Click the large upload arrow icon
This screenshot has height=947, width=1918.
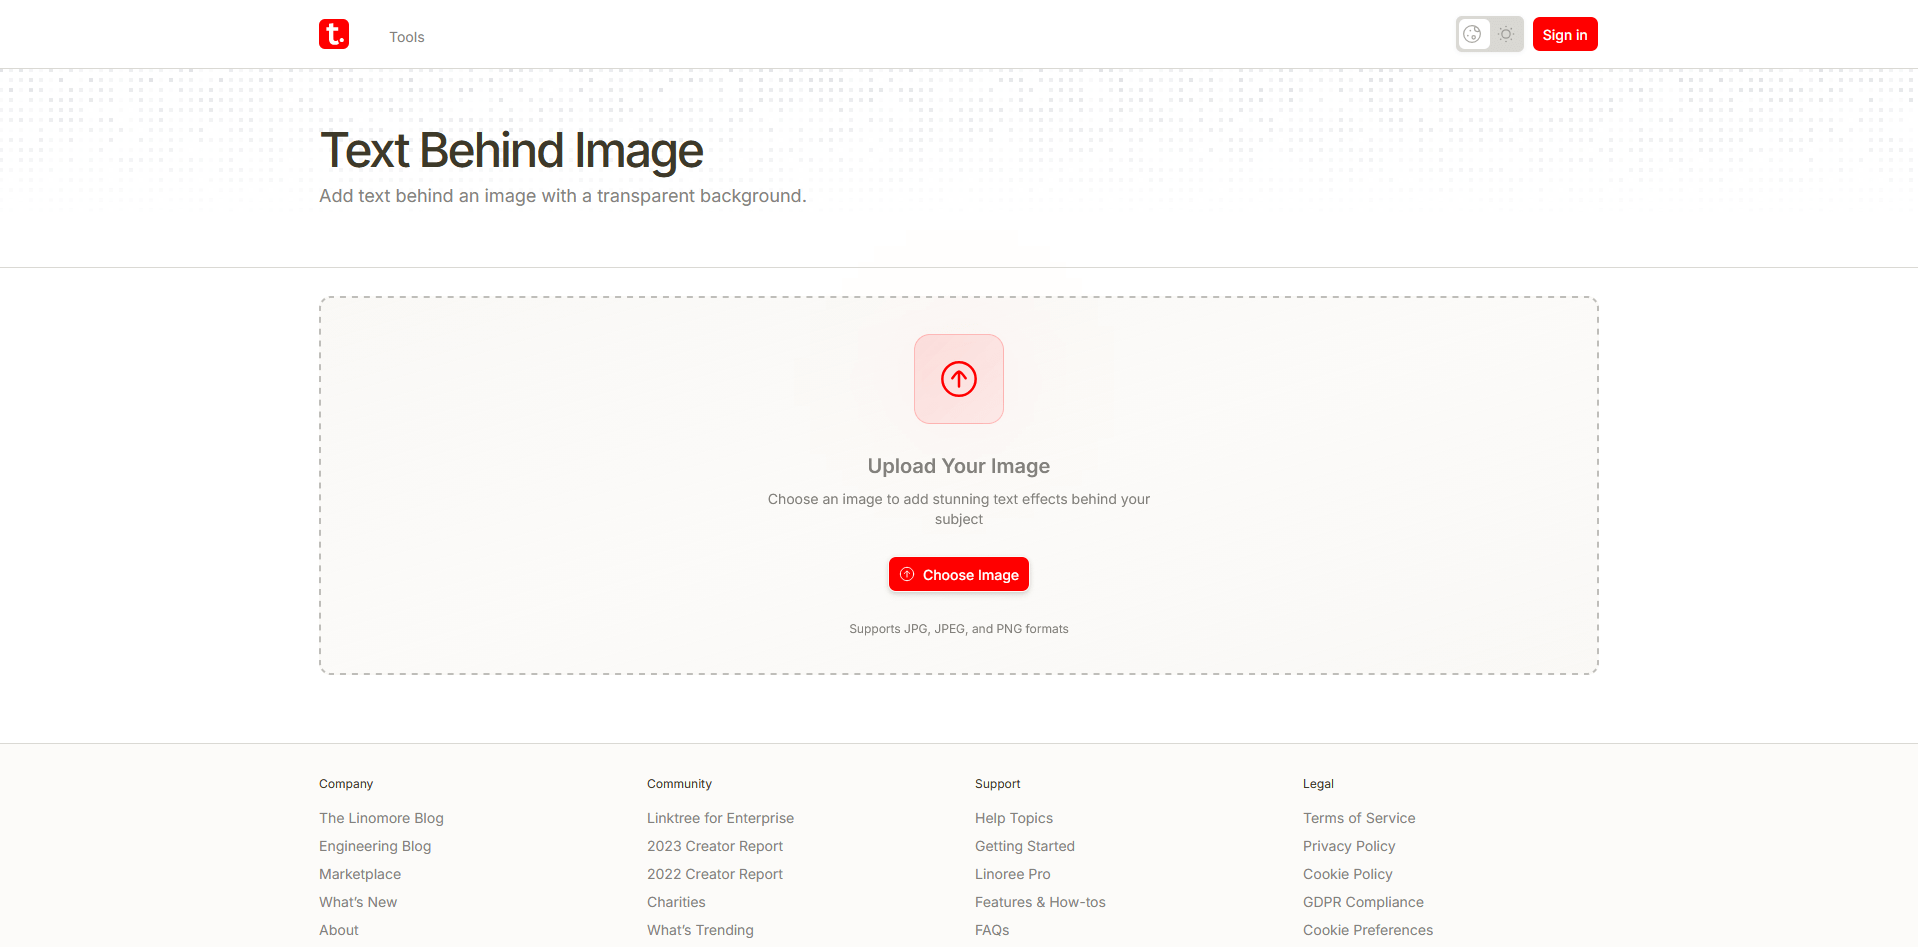(x=958, y=379)
